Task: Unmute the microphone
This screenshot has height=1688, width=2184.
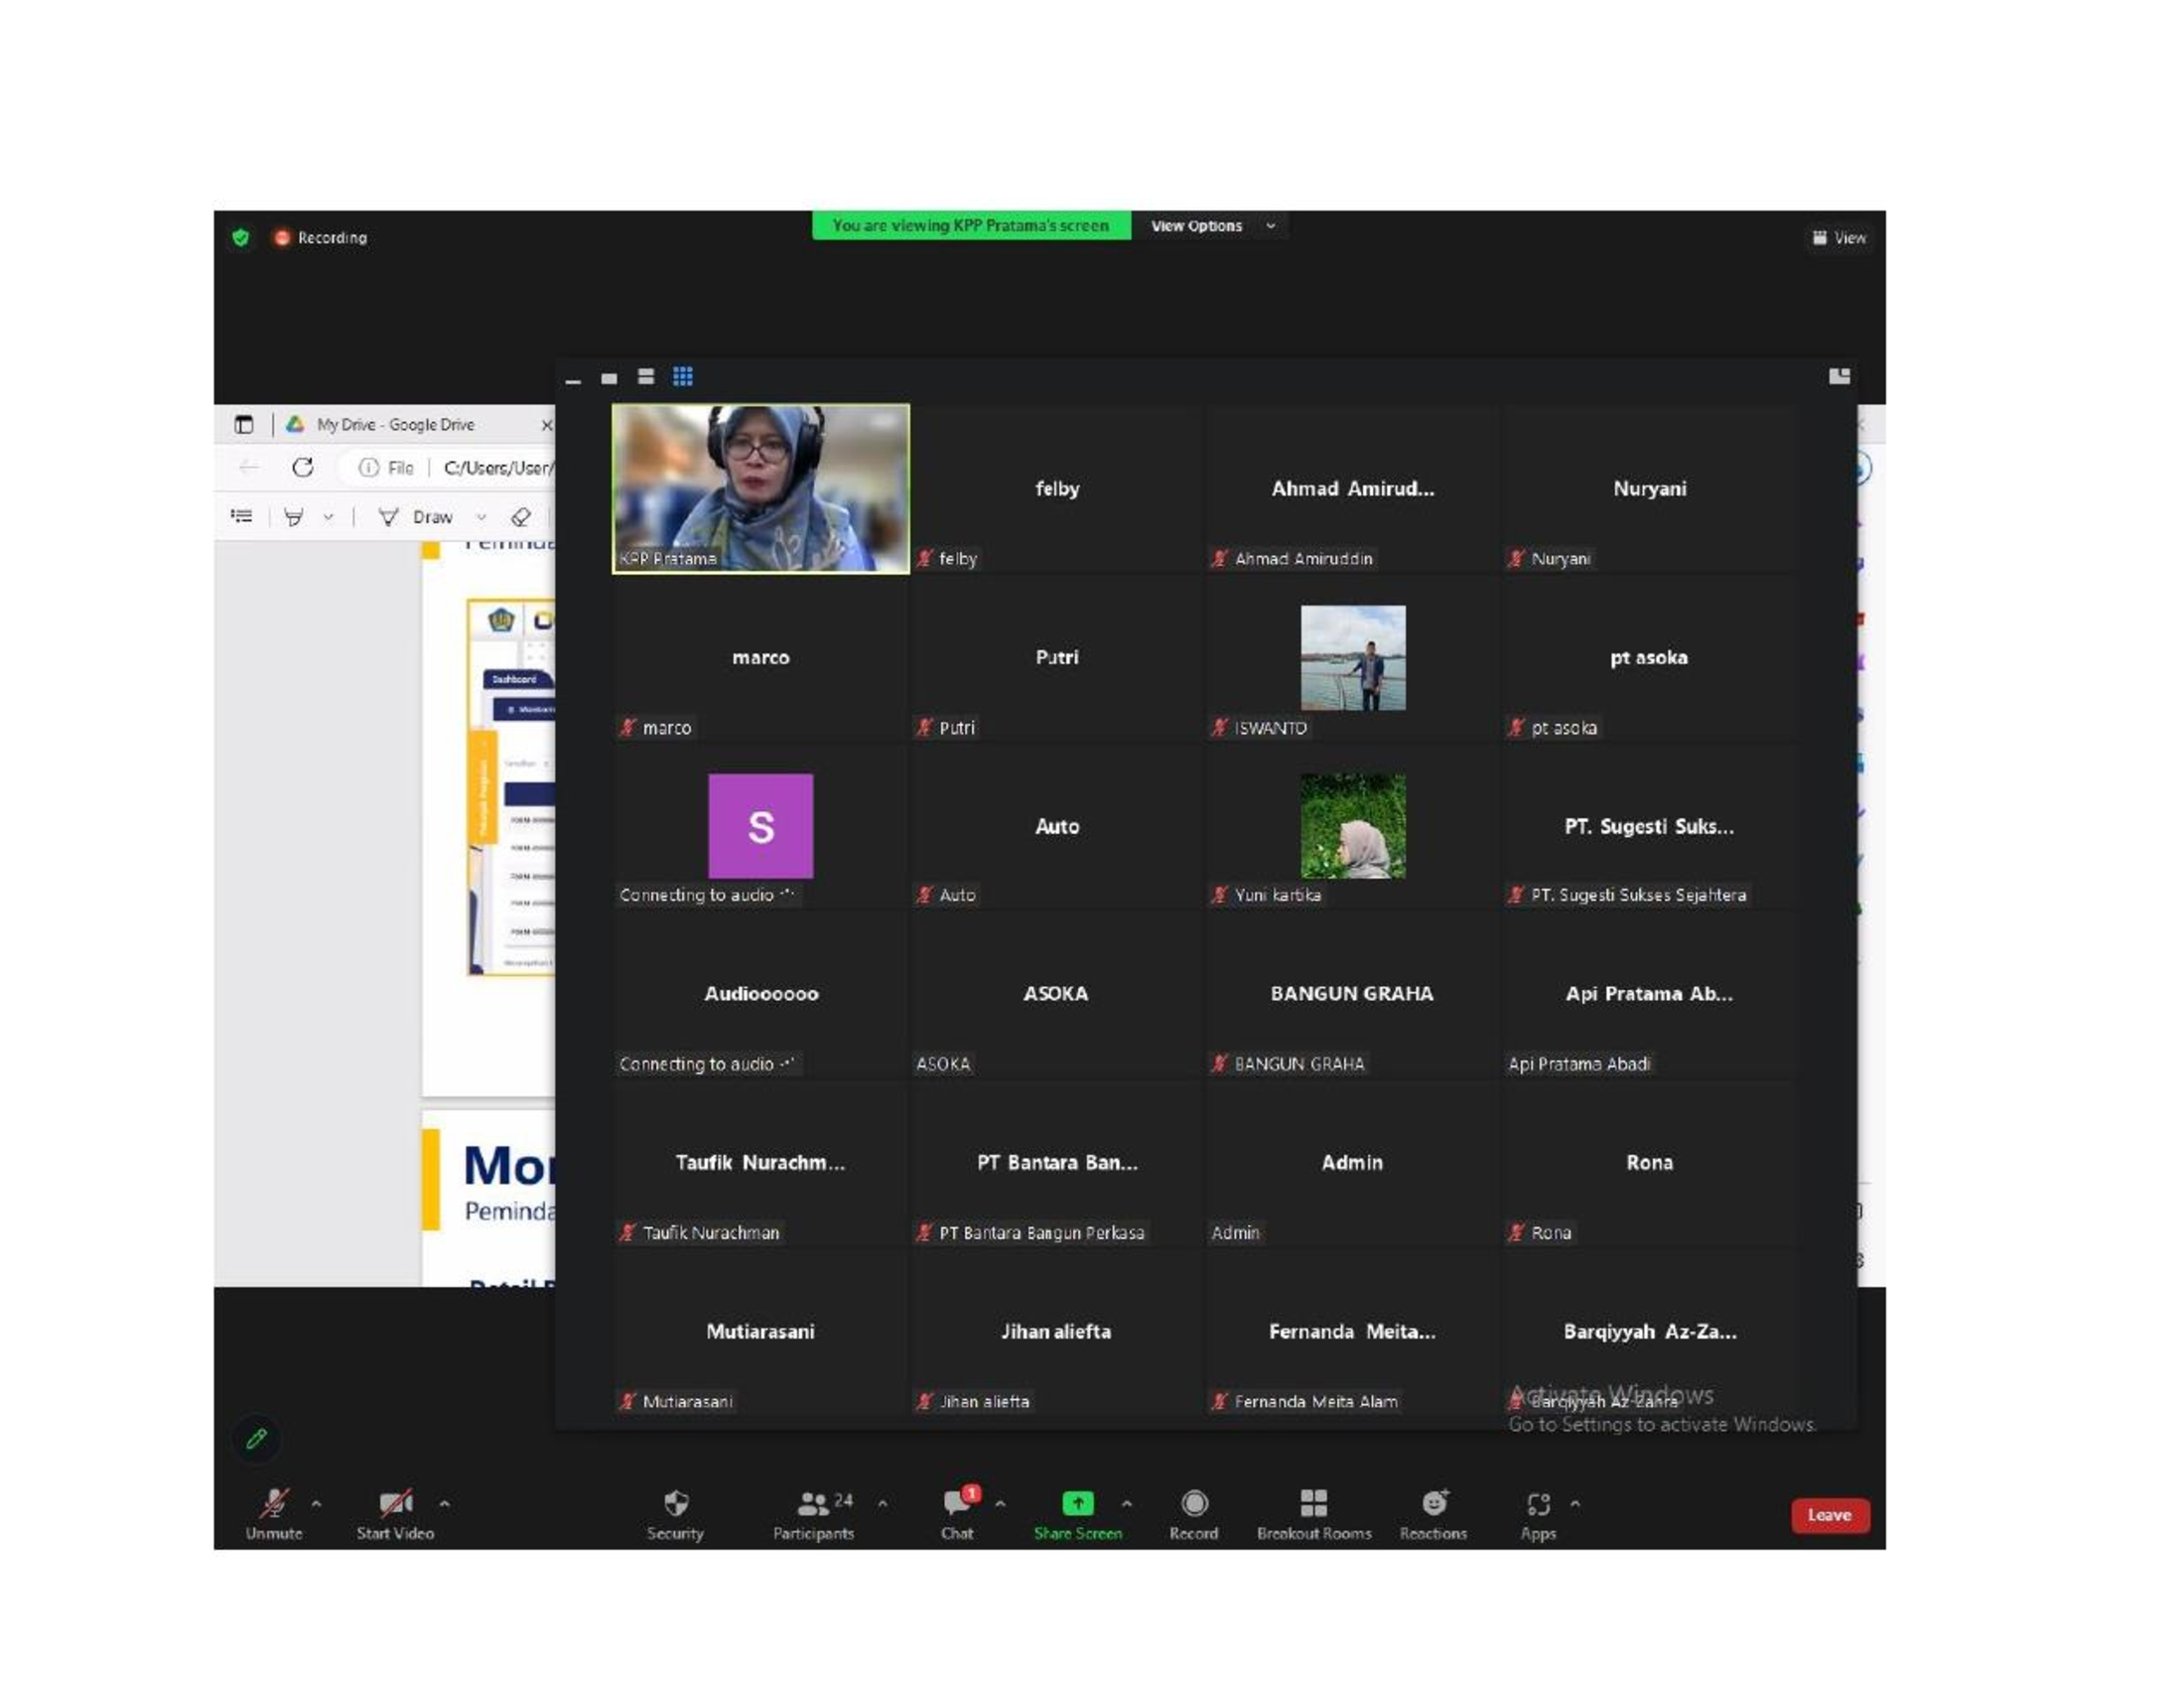Action: (274, 1504)
